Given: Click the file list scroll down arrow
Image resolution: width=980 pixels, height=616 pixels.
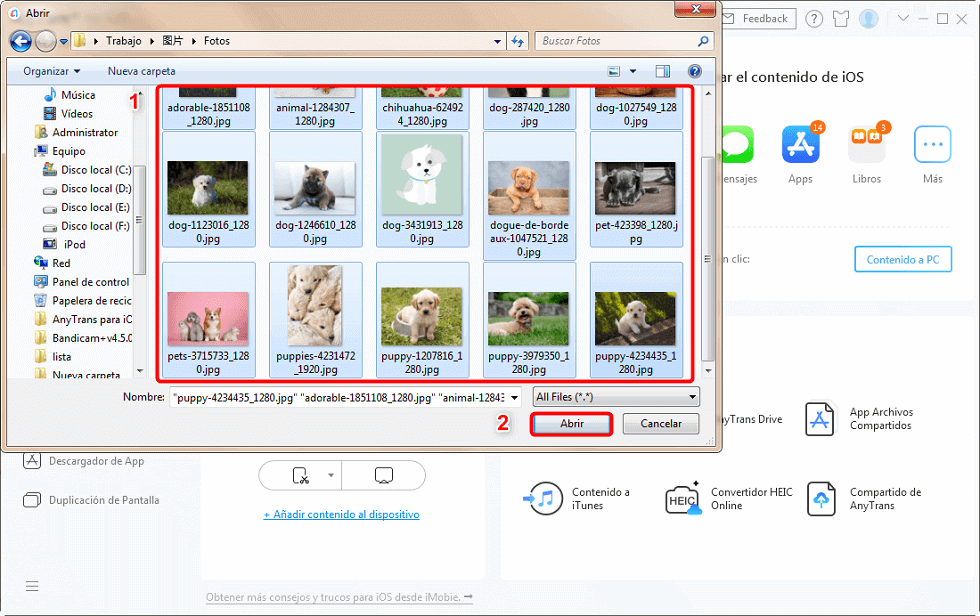Looking at the screenshot, I should pyautogui.click(x=708, y=370).
